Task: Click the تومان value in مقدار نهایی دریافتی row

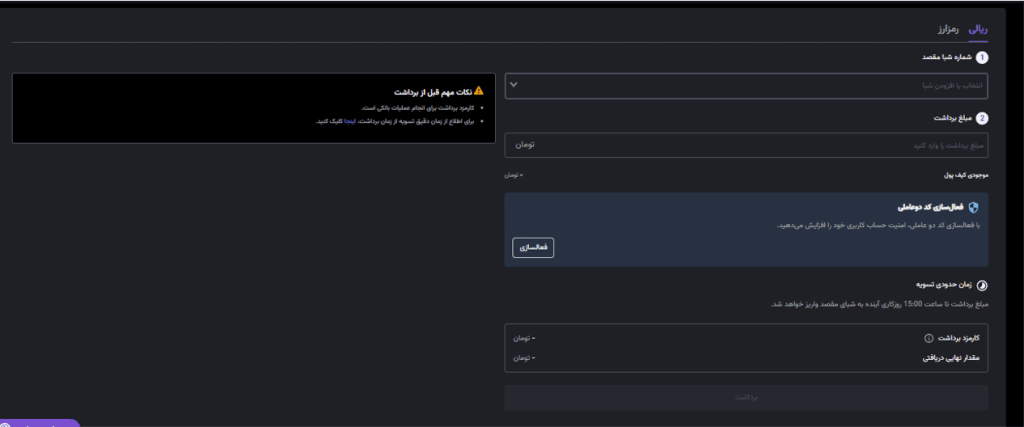Action: [x=524, y=358]
